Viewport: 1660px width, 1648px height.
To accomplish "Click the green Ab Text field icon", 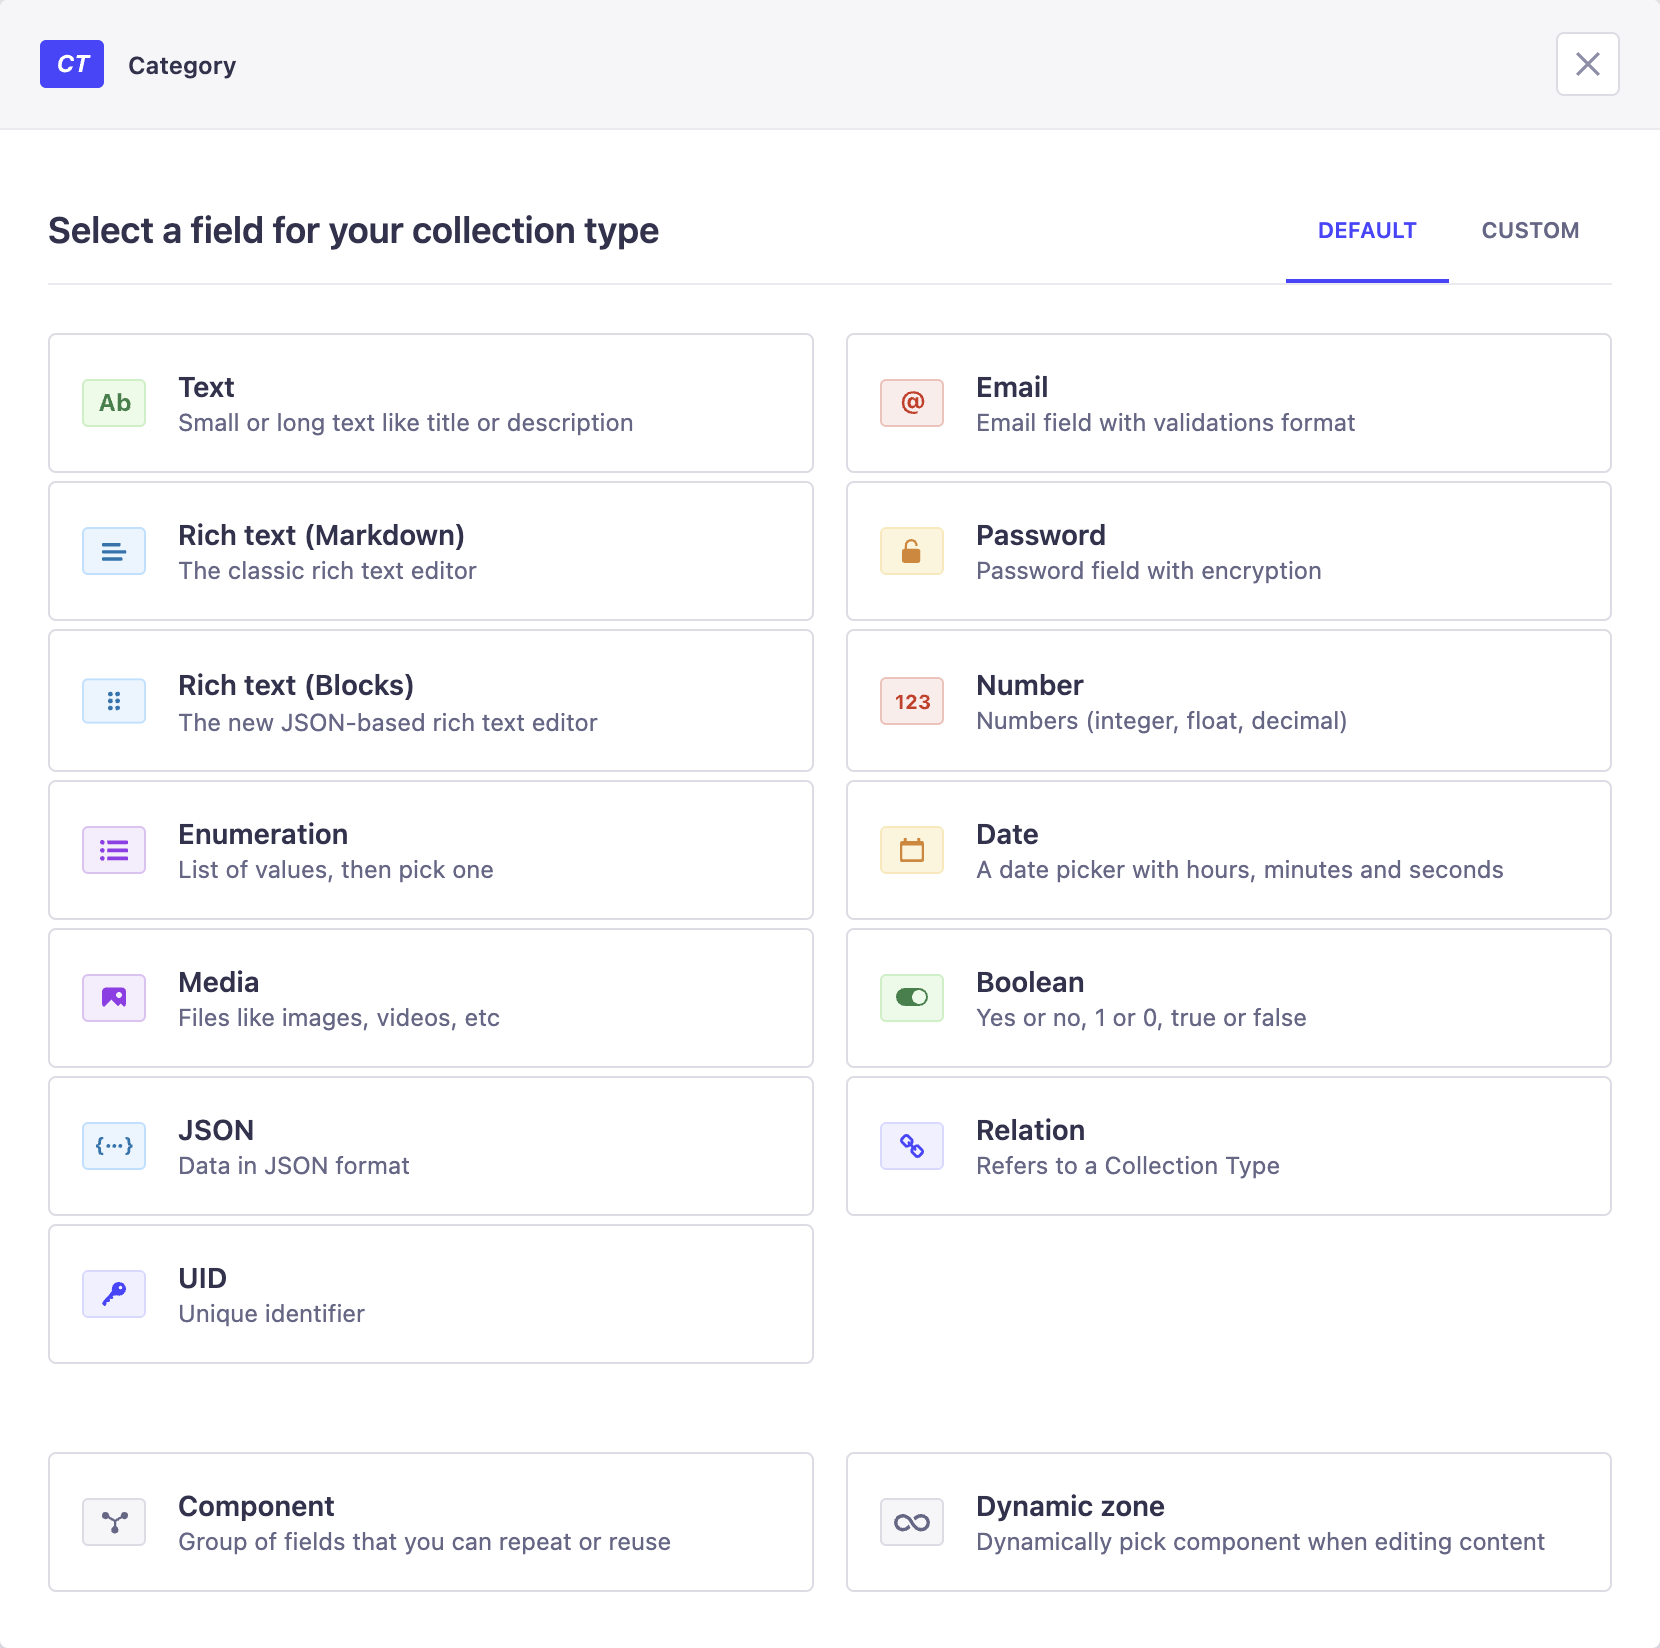I will click(x=114, y=403).
